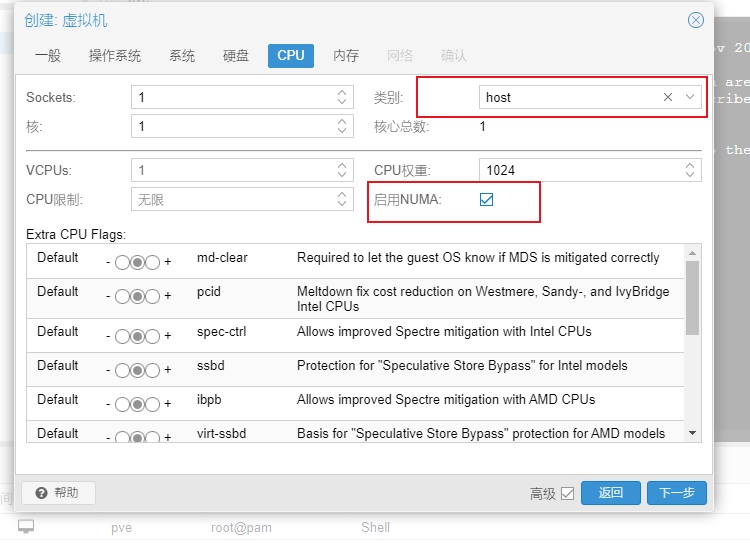Select the virt-ssbd flag name
The height and width of the screenshot is (543, 750).
(x=221, y=433)
